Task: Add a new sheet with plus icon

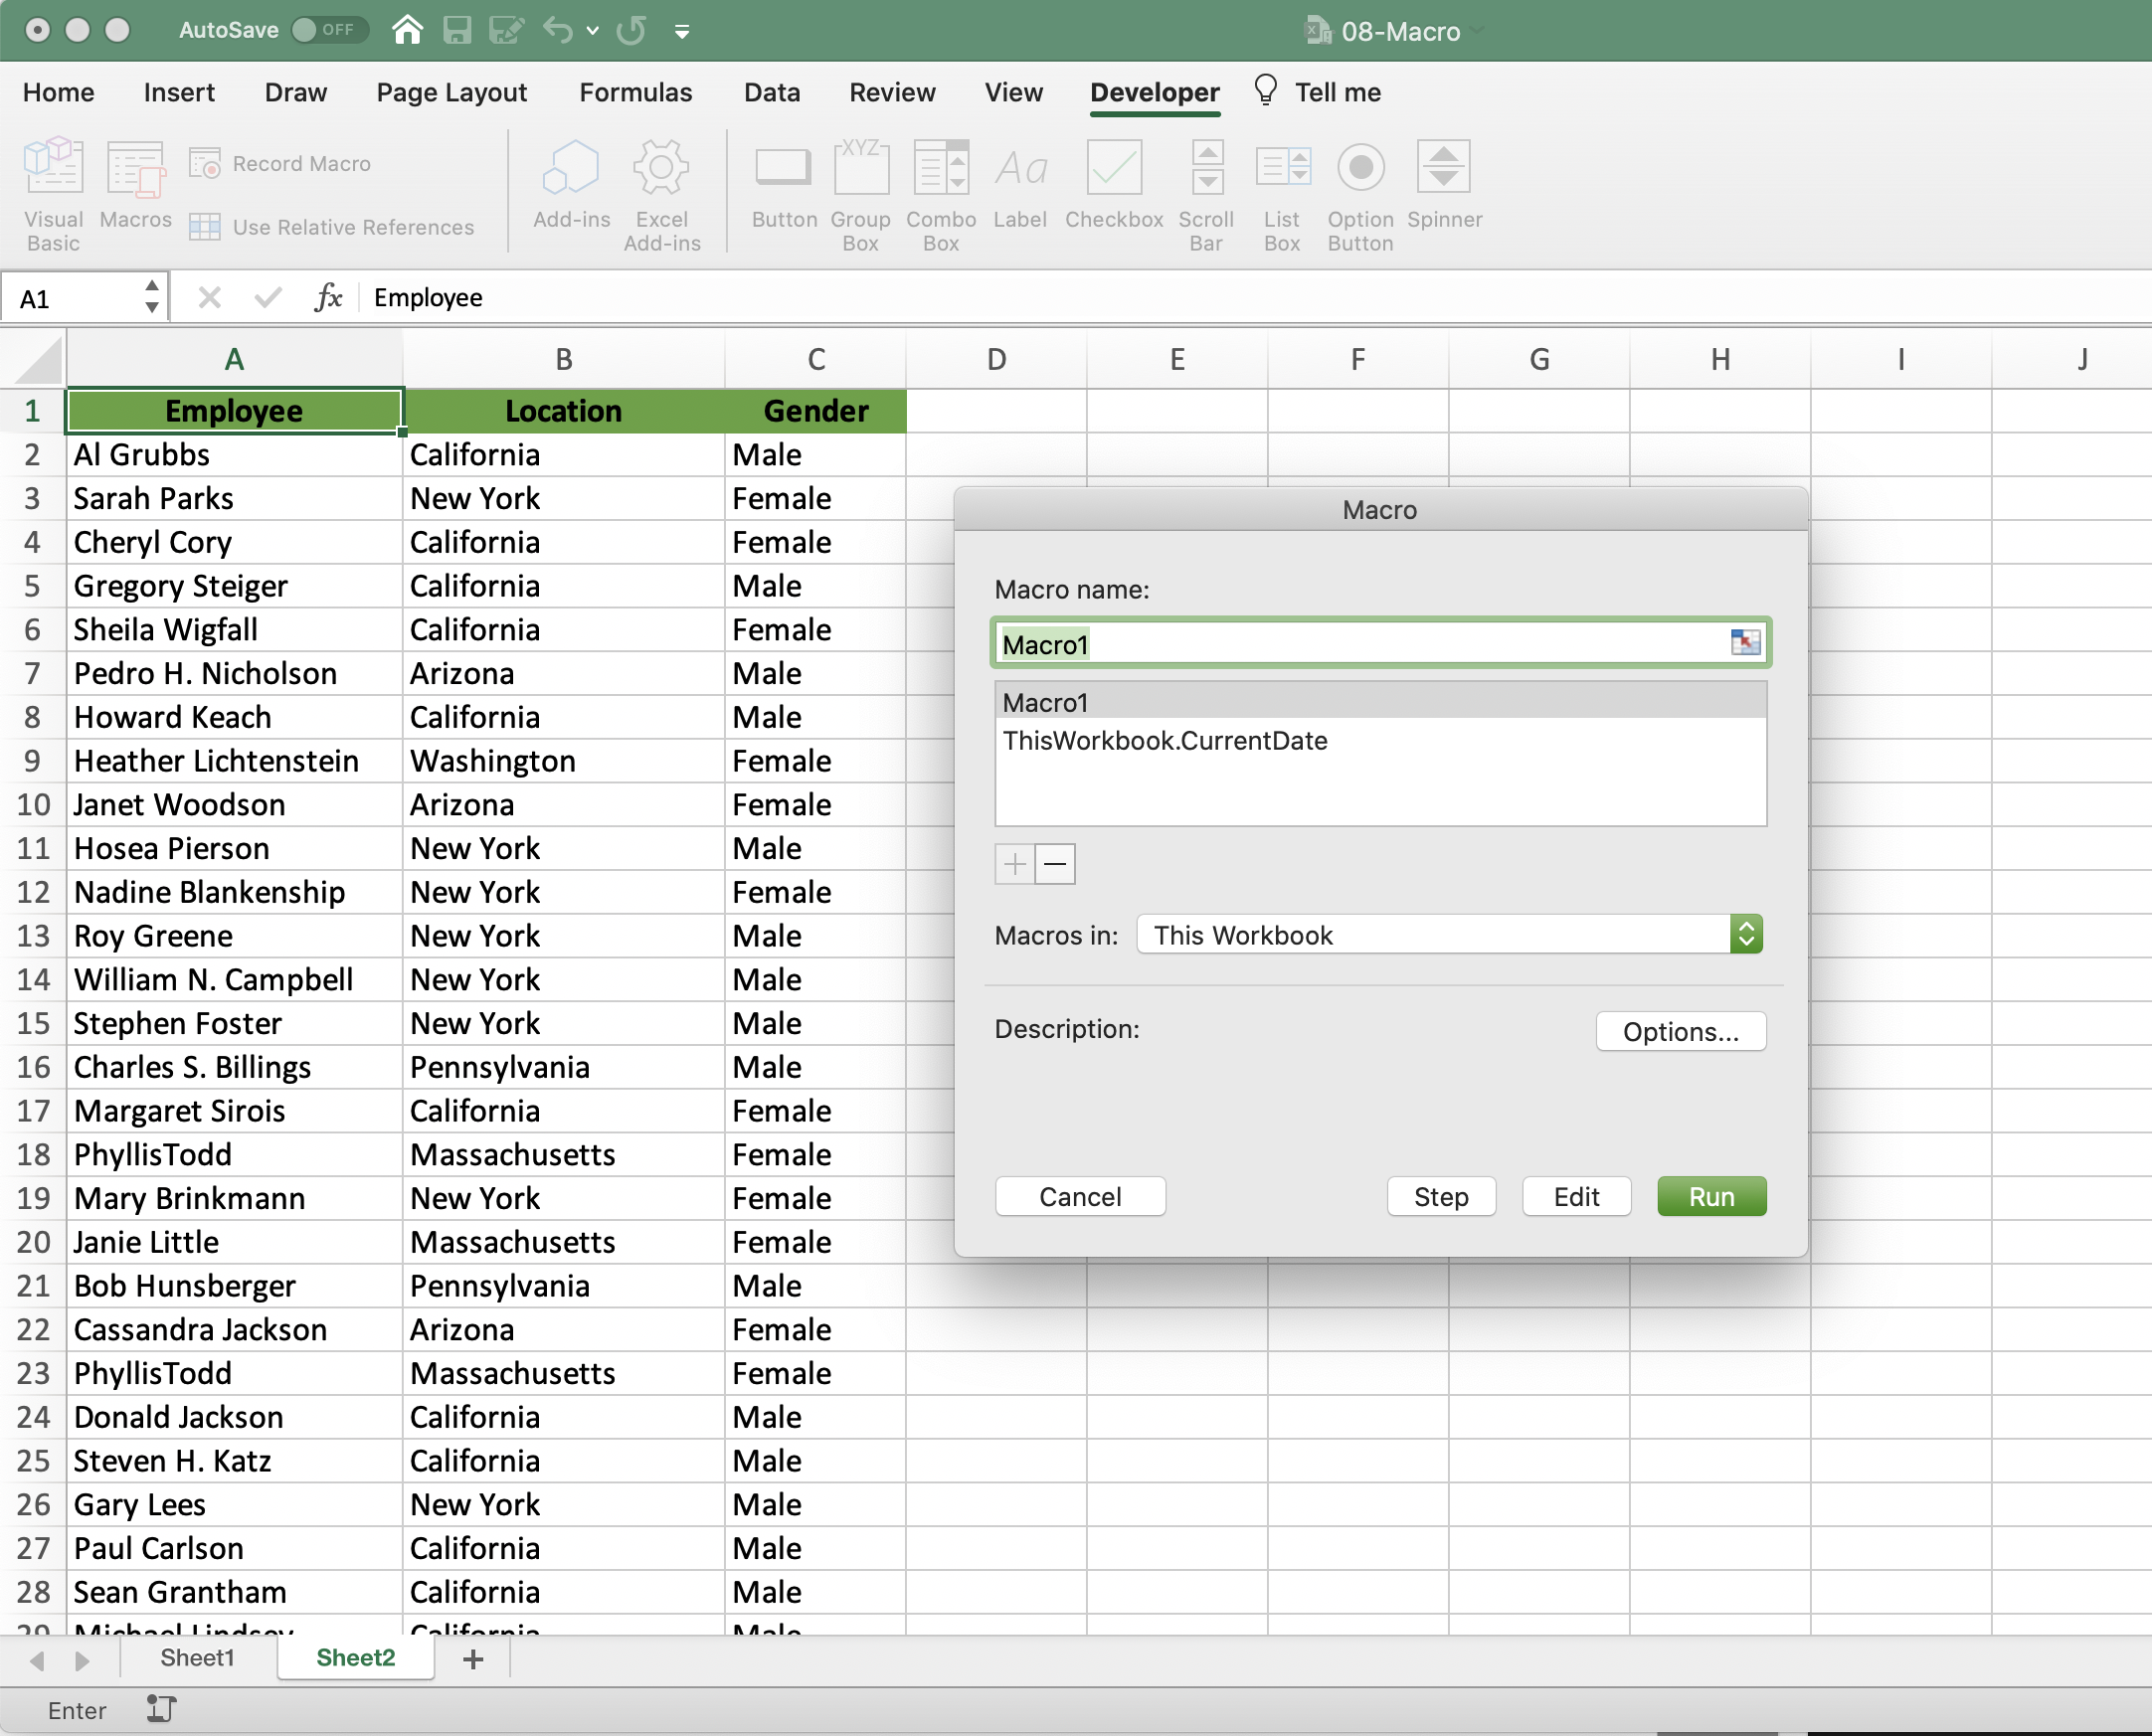Action: (473, 1660)
